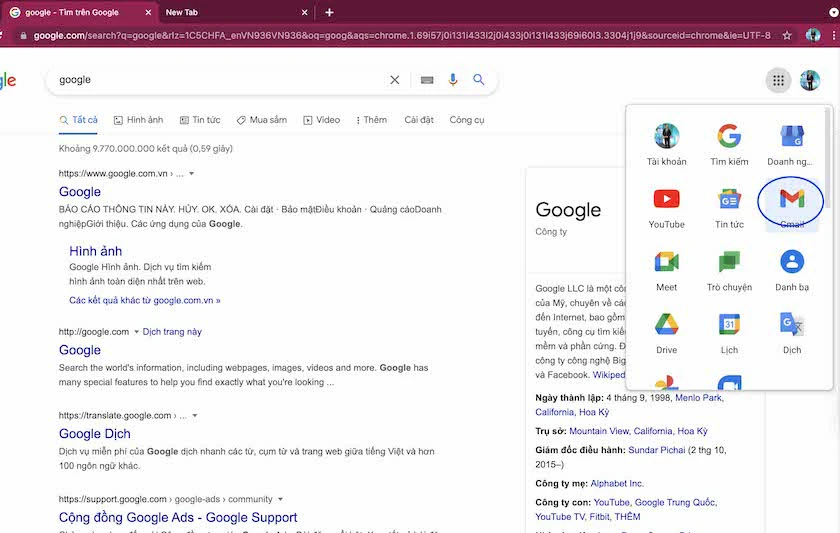Open the Tài khoản account app
Image resolution: width=840 pixels, height=533 pixels.
(666, 145)
